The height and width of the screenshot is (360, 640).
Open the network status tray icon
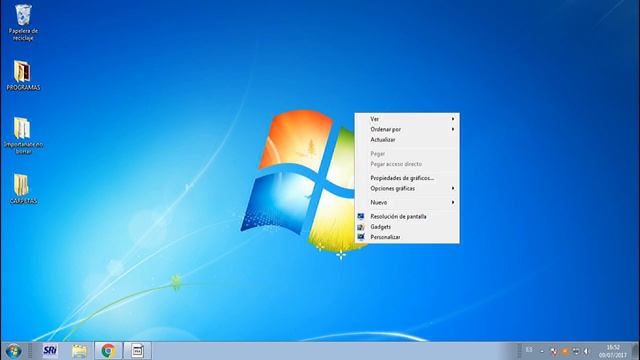click(x=576, y=351)
